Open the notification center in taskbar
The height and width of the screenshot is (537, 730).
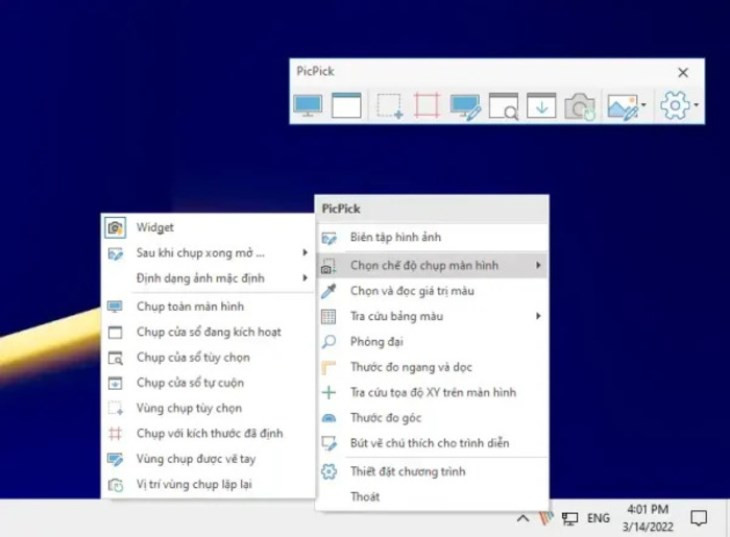[x=699, y=518]
